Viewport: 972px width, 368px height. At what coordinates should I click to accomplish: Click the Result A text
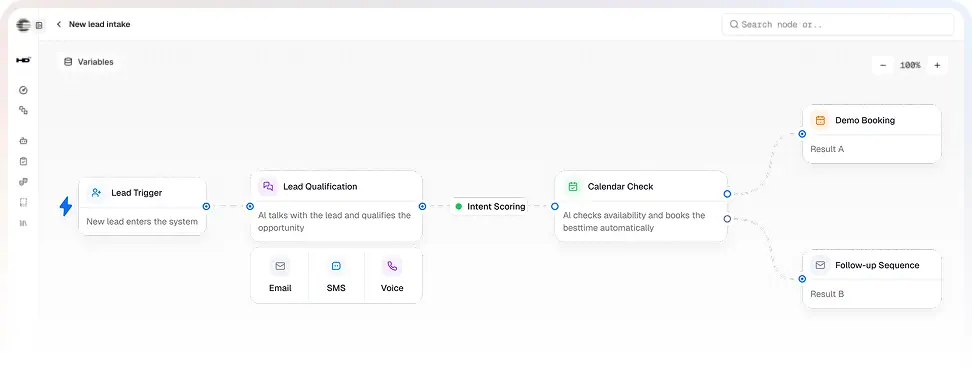[827, 149]
